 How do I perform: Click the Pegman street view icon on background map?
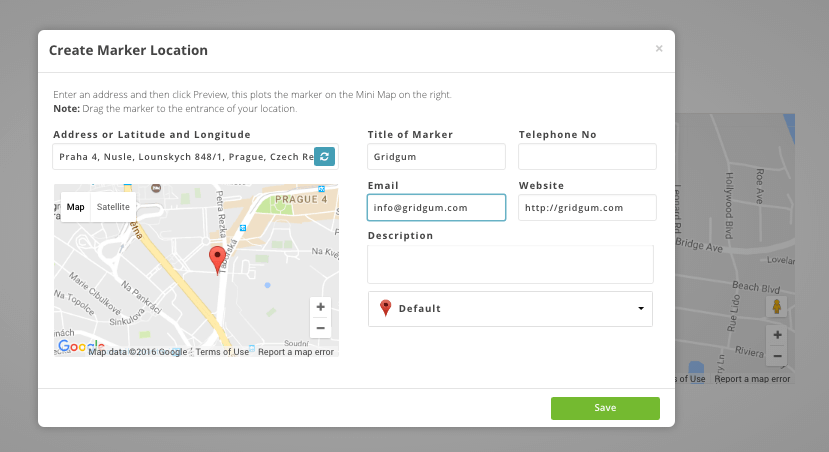point(777,307)
